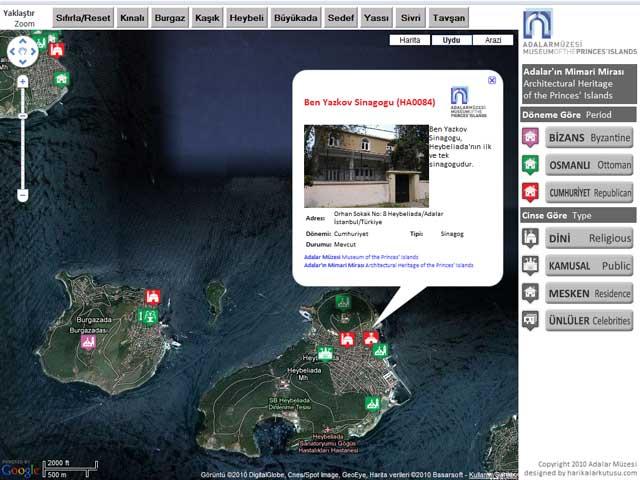Click the Ünlüler celebrities type icon

click(x=530, y=321)
